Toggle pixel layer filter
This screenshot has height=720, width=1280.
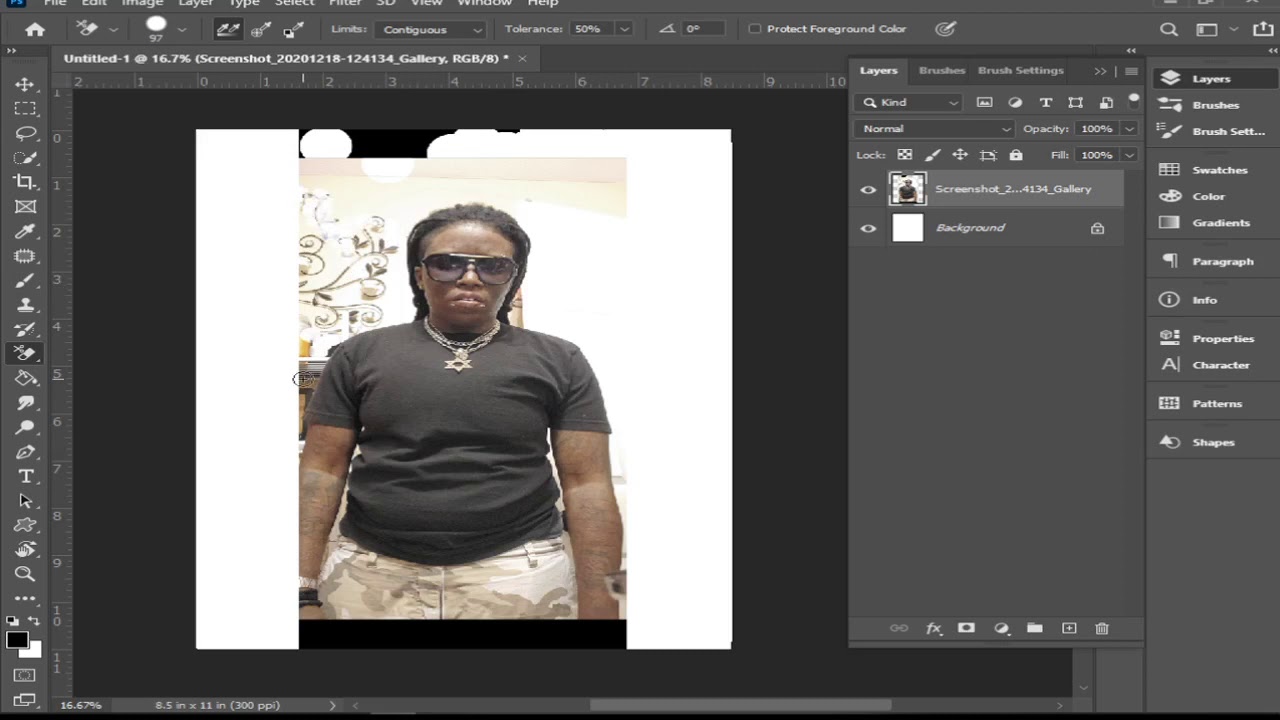coord(985,102)
